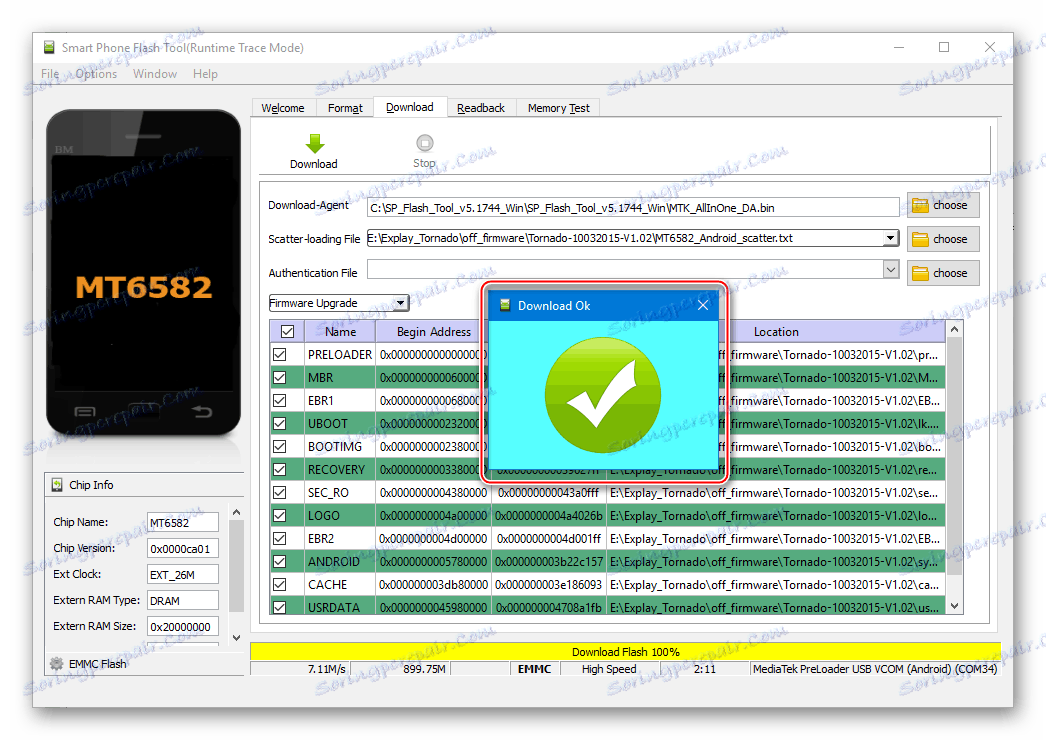Click the green Download arrow icon
The height and width of the screenshot is (740, 1046).
tap(314, 144)
